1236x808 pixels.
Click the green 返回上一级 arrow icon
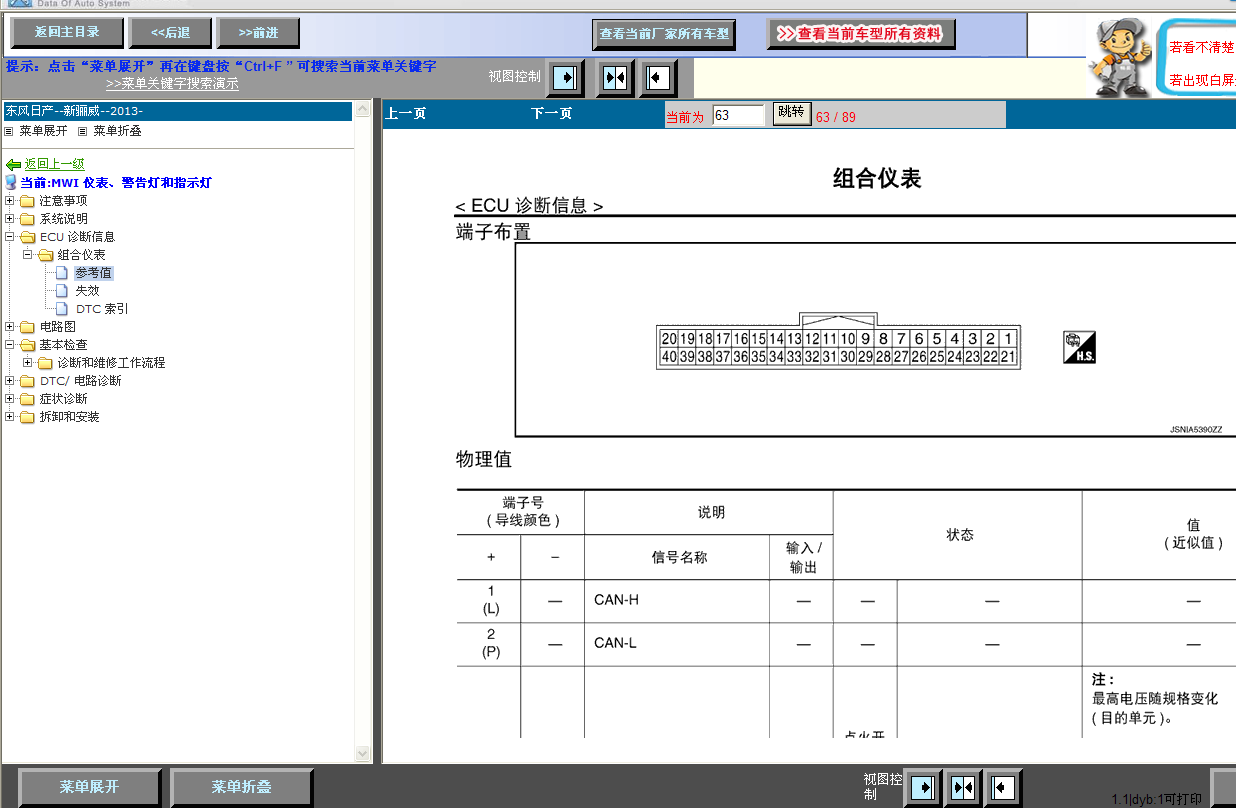13,165
